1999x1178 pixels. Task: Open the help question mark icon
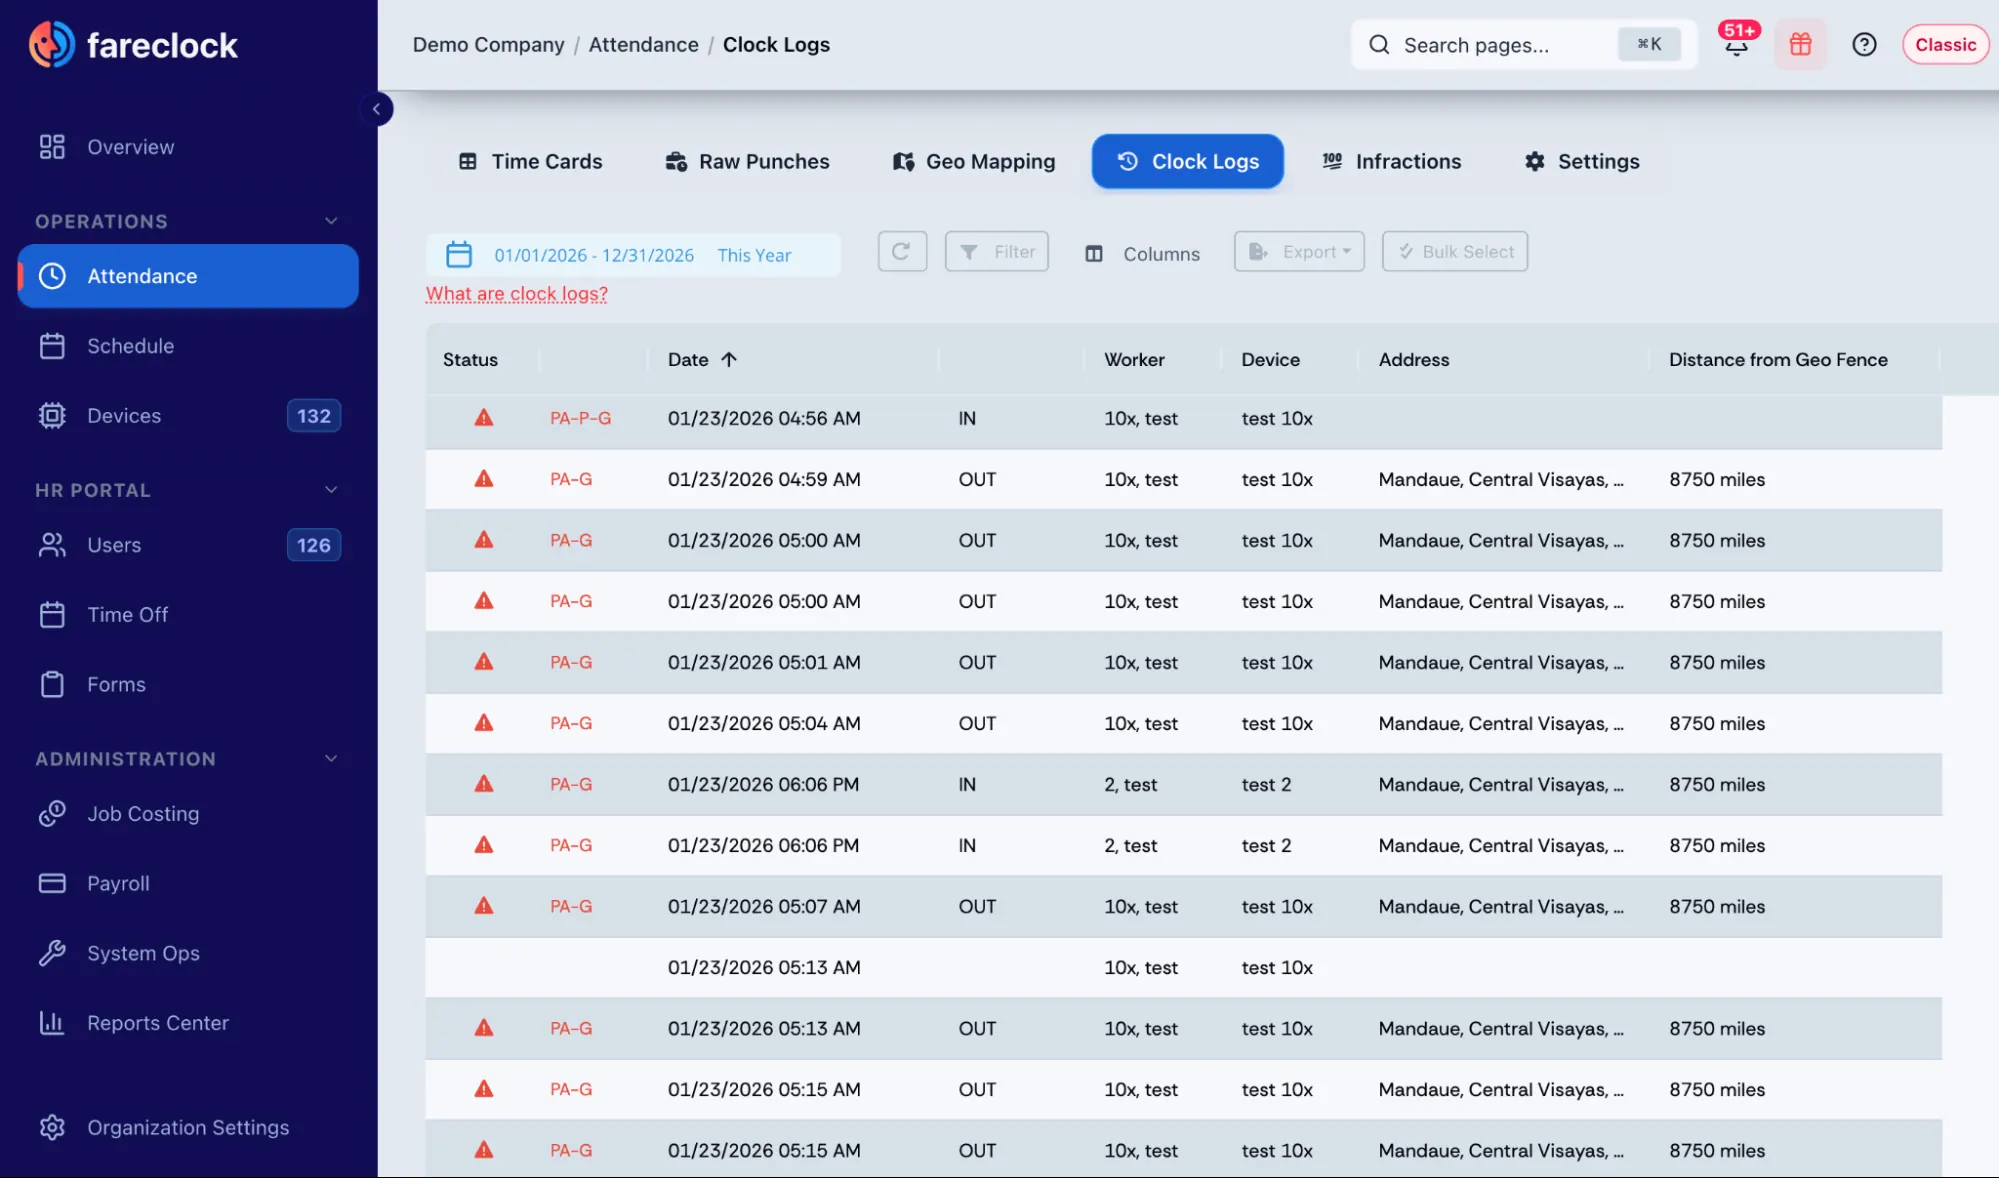point(1864,44)
